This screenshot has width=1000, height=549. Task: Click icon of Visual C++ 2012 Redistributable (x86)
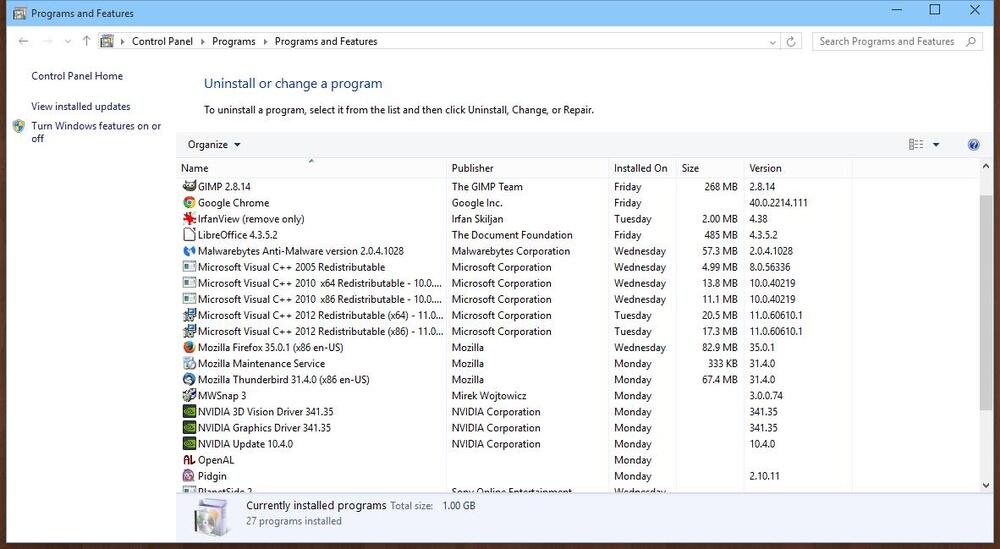[189, 332]
